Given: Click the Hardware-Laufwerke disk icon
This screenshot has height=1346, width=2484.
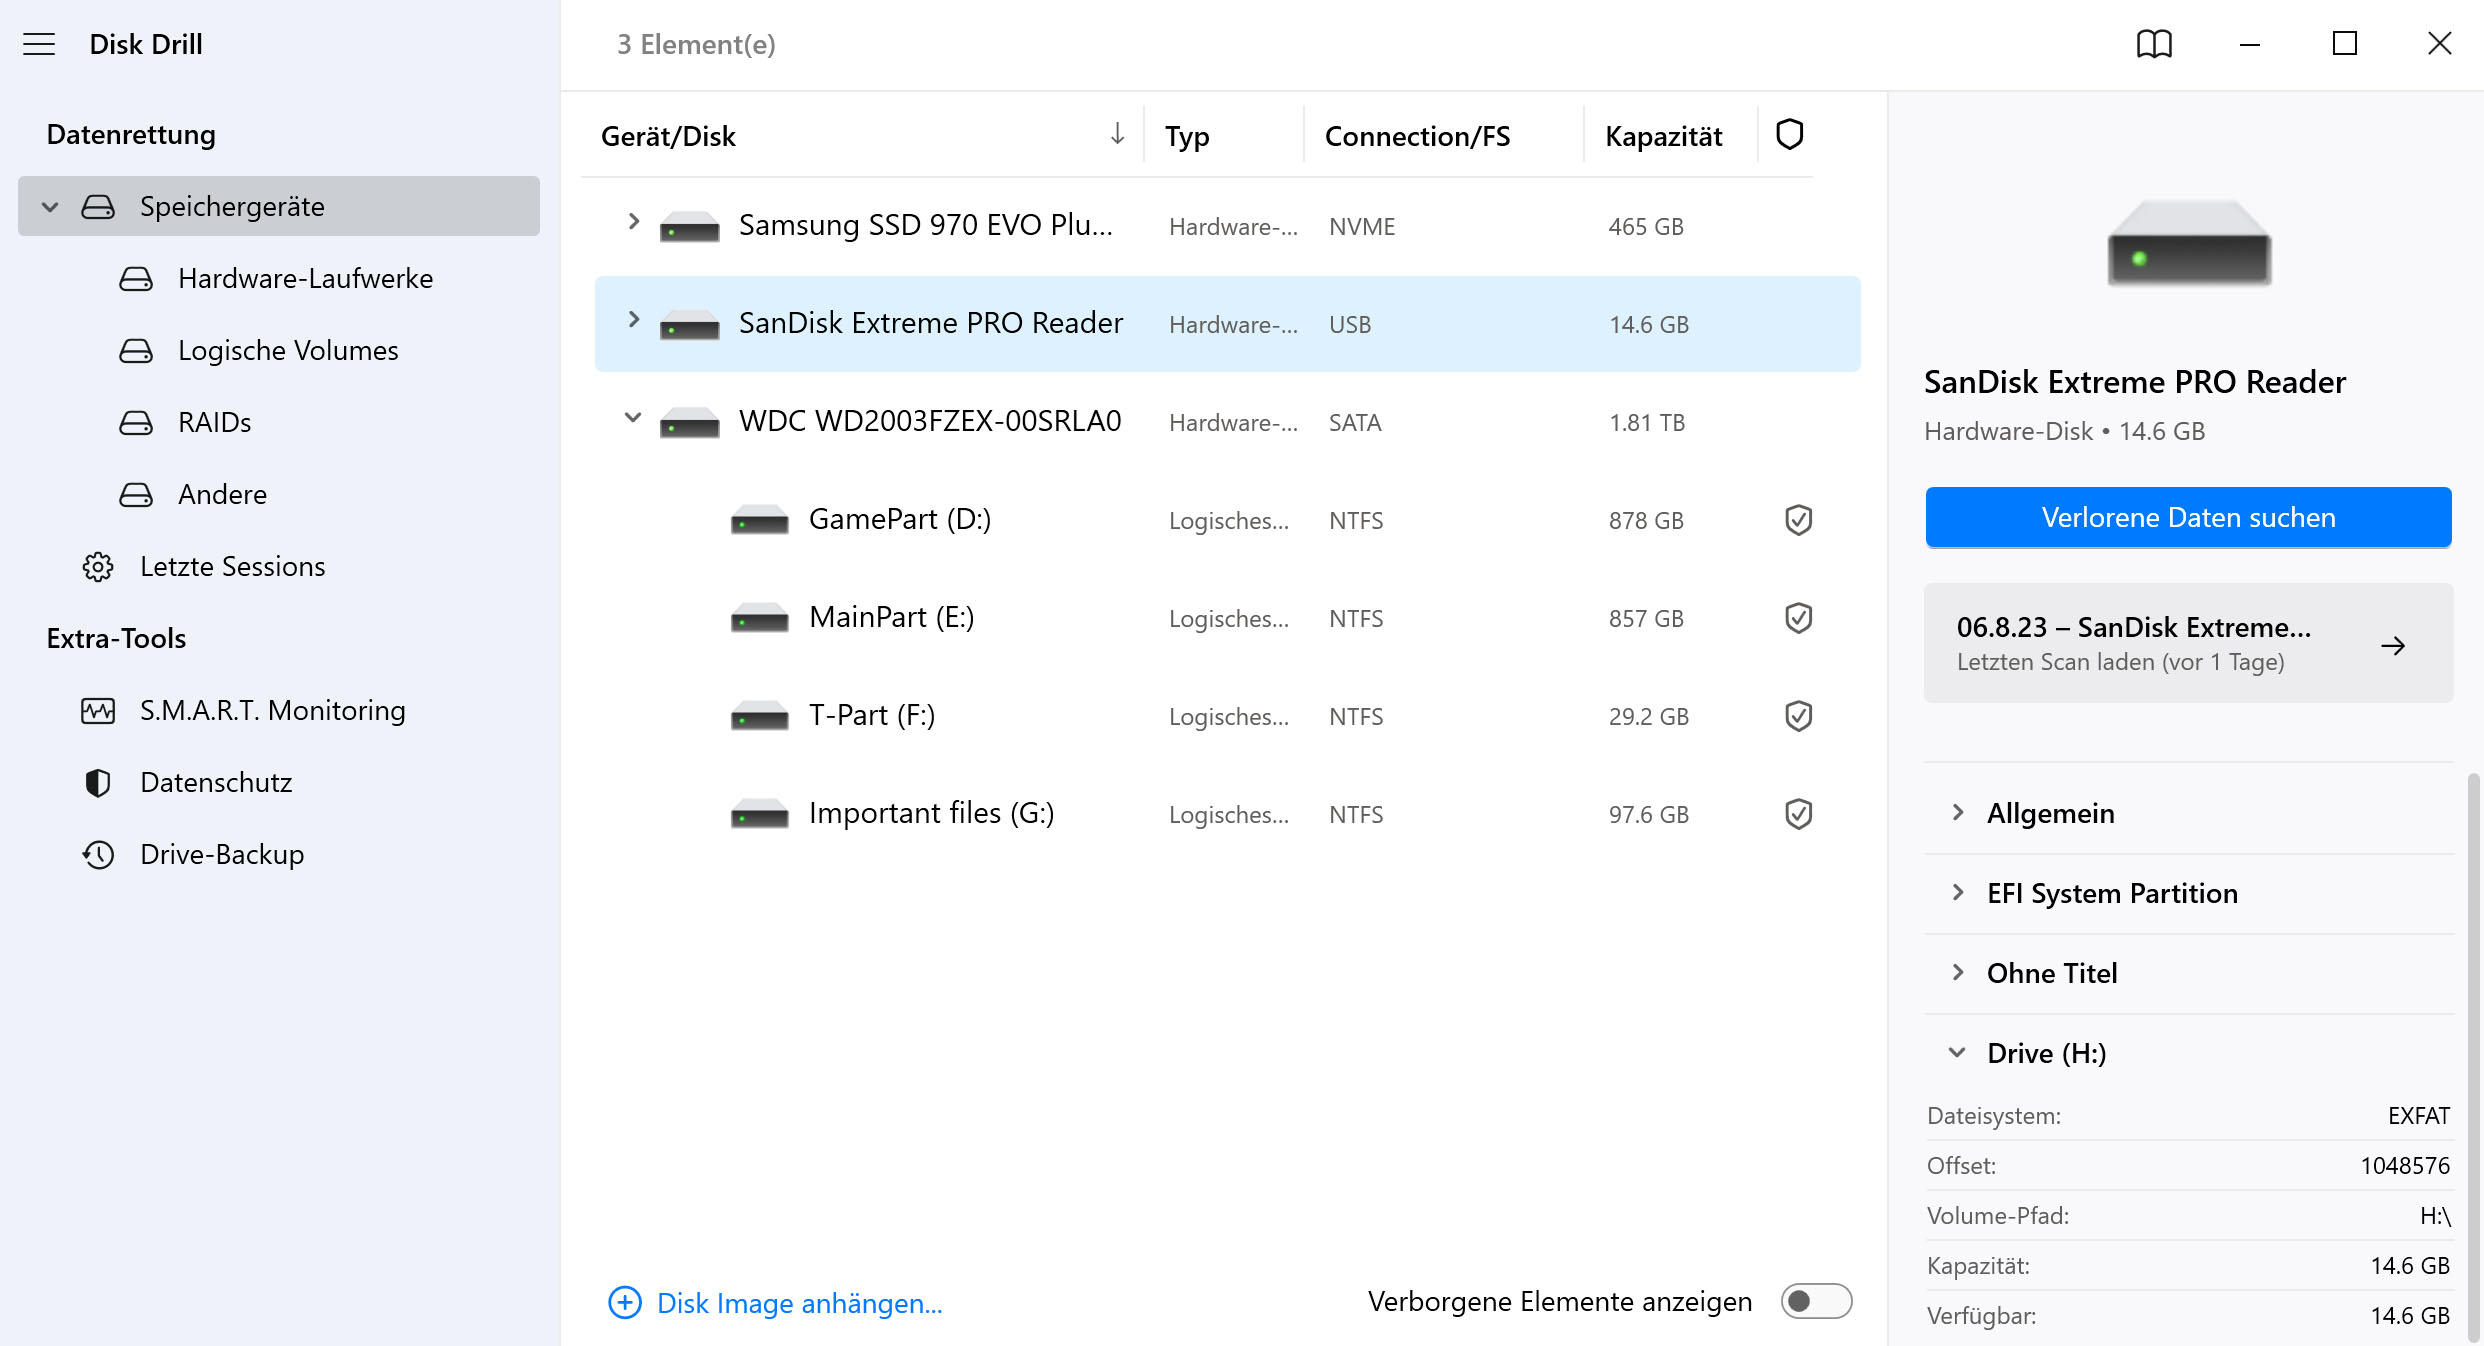Looking at the screenshot, I should [136, 278].
